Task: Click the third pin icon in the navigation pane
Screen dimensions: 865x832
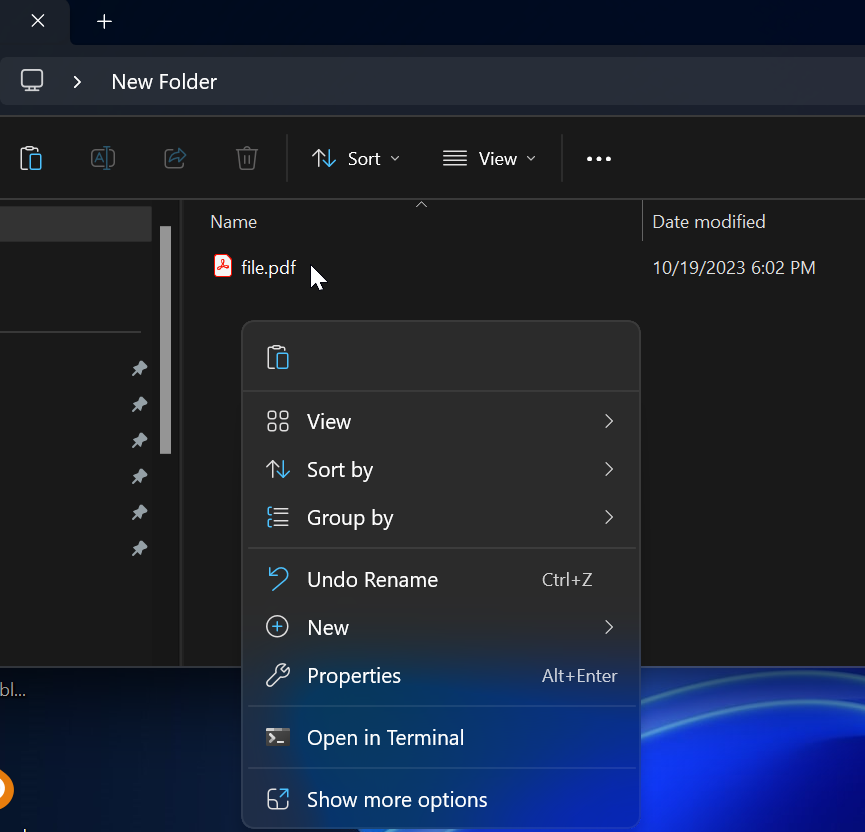Action: 140,440
